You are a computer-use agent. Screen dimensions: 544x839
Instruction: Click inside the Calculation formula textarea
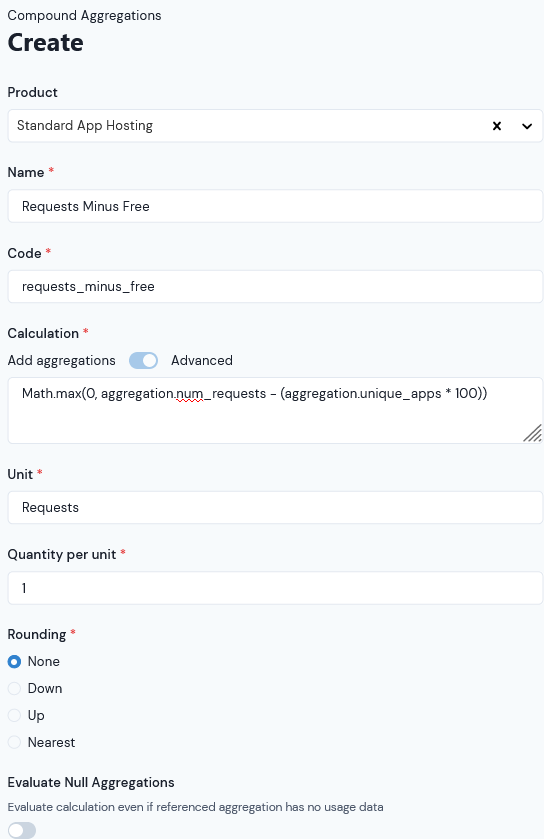275,410
